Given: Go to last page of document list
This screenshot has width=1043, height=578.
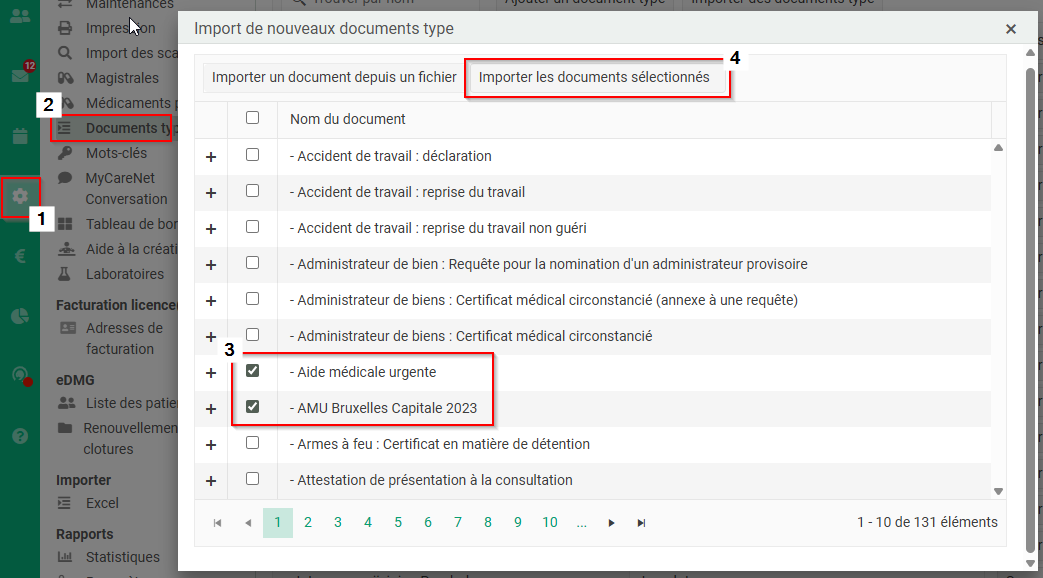Looking at the screenshot, I should tap(641, 523).
